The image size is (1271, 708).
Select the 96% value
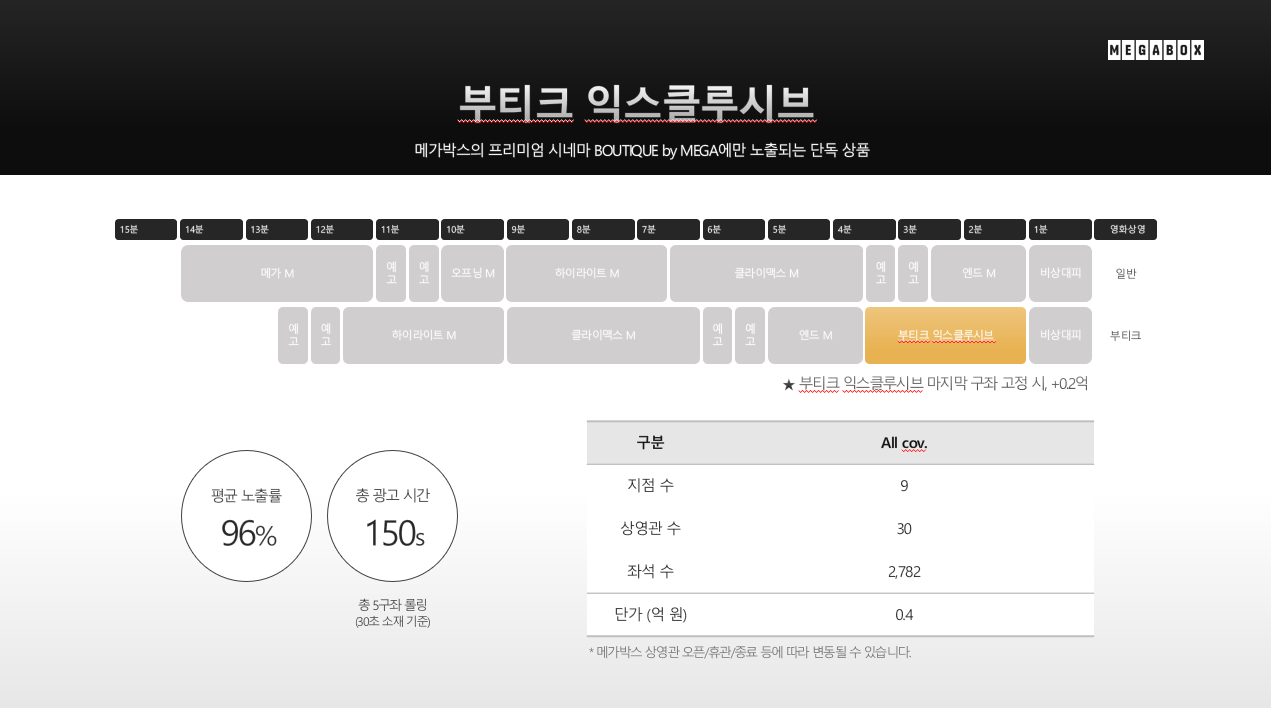248,534
